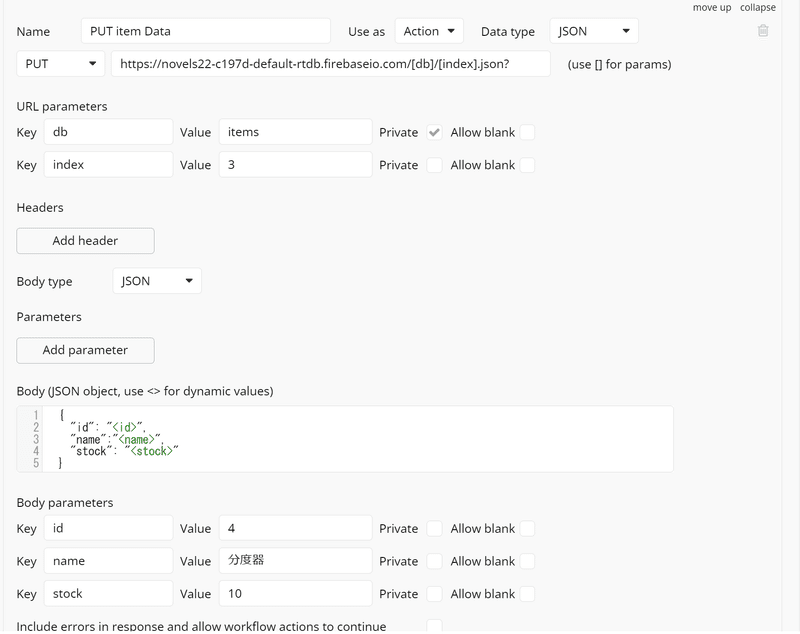Toggle Allow blank for id parameter
The width and height of the screenshot is (800, 634).
click(527, 529)
